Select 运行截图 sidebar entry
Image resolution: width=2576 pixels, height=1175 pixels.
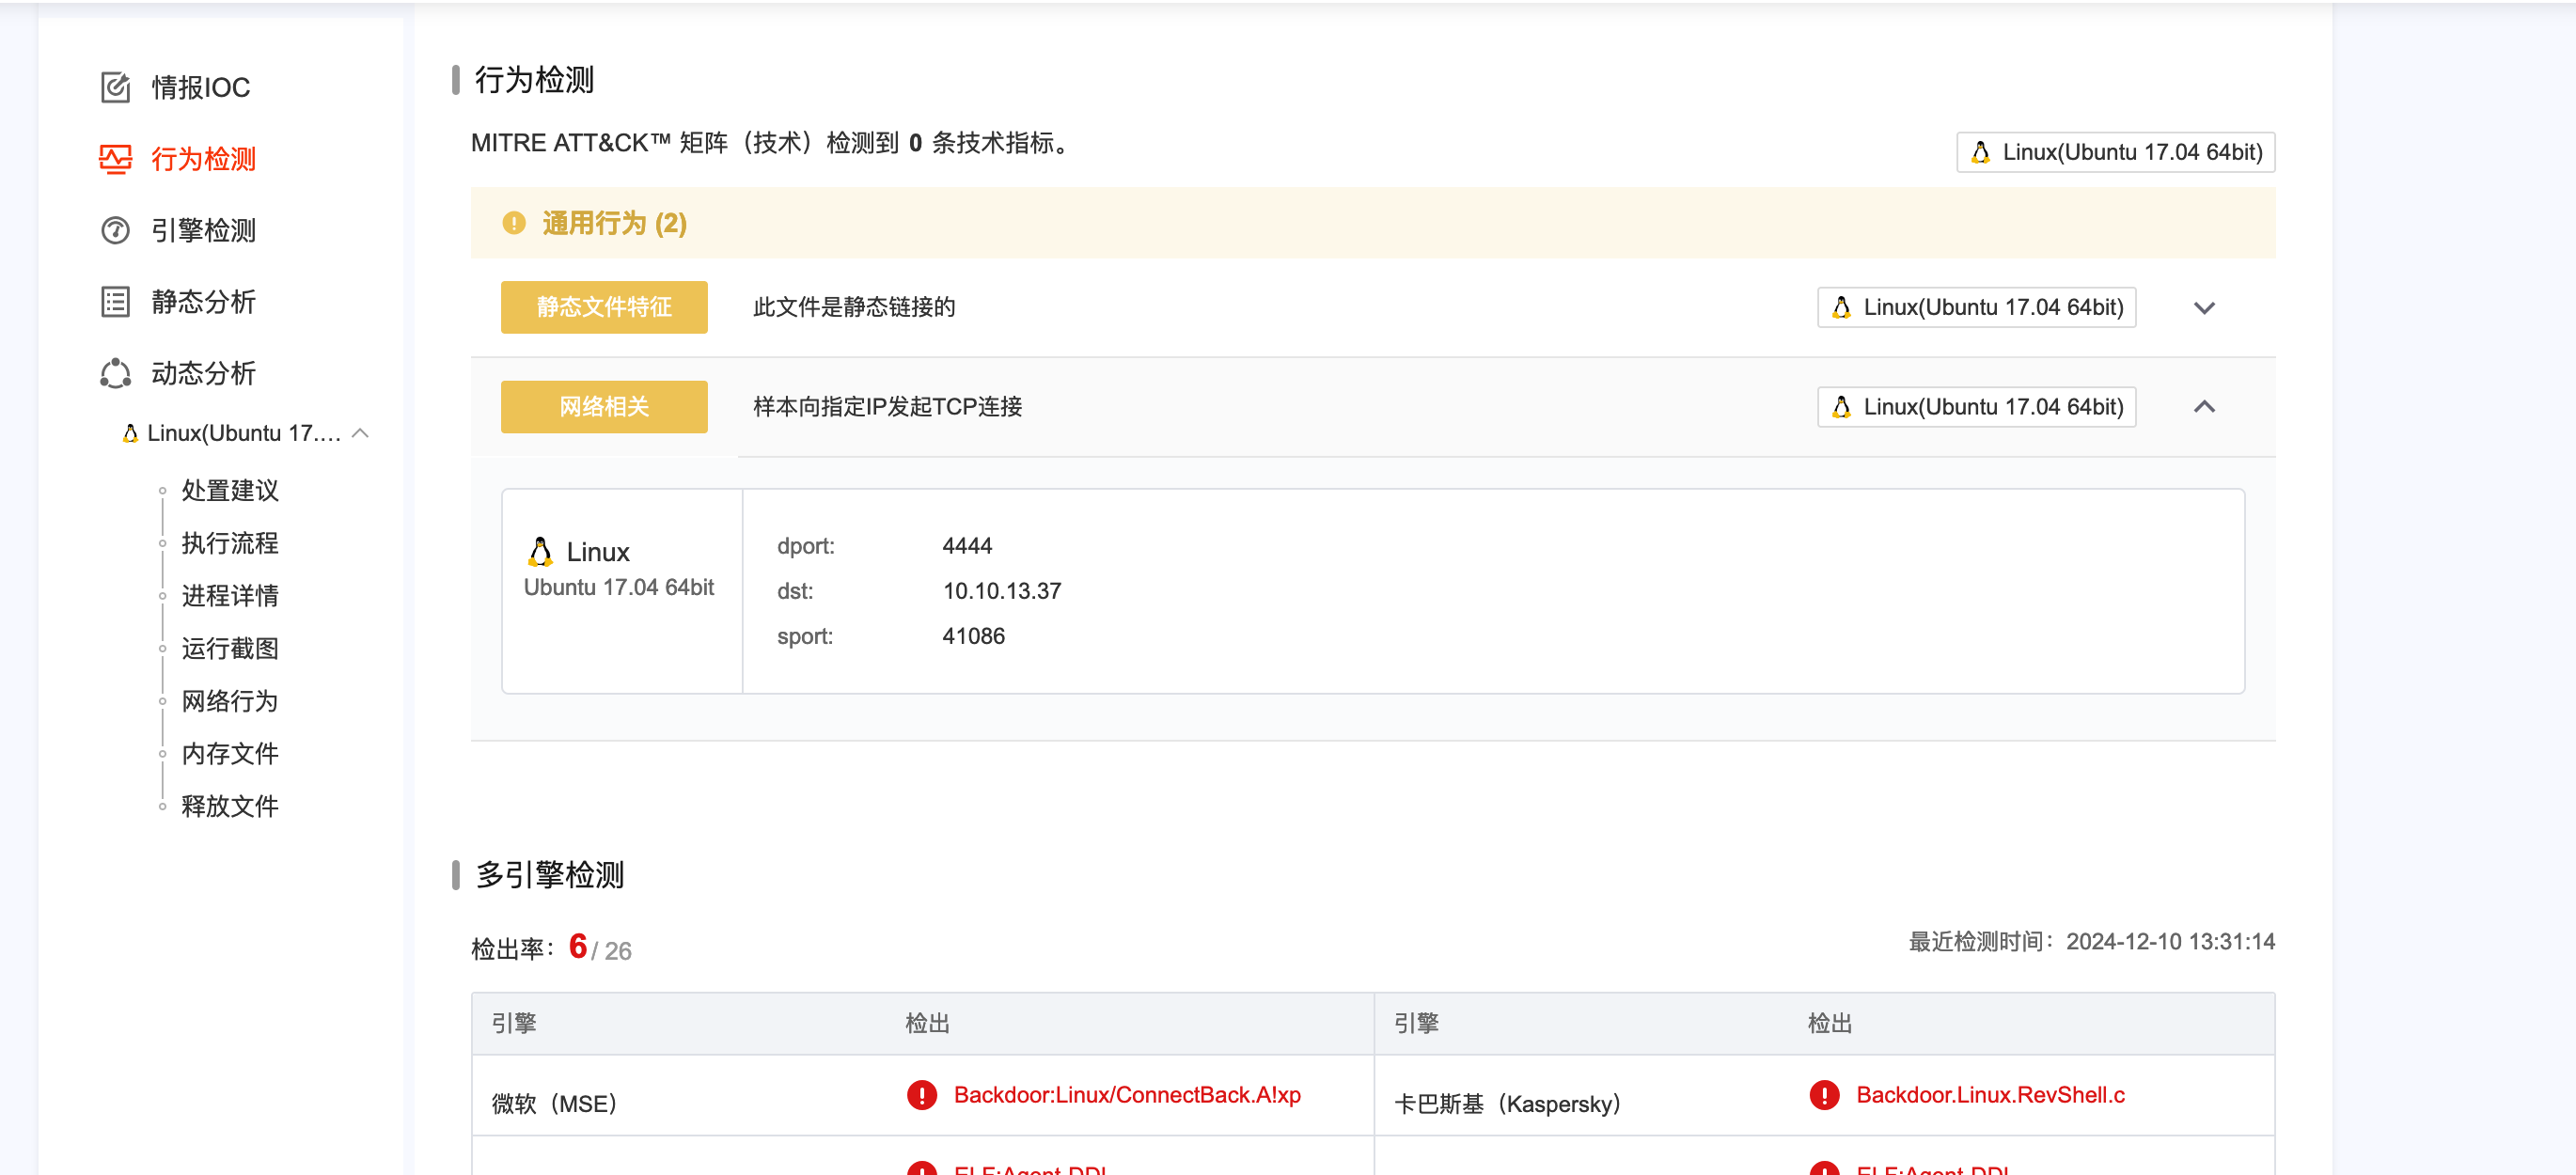(229, 648)
